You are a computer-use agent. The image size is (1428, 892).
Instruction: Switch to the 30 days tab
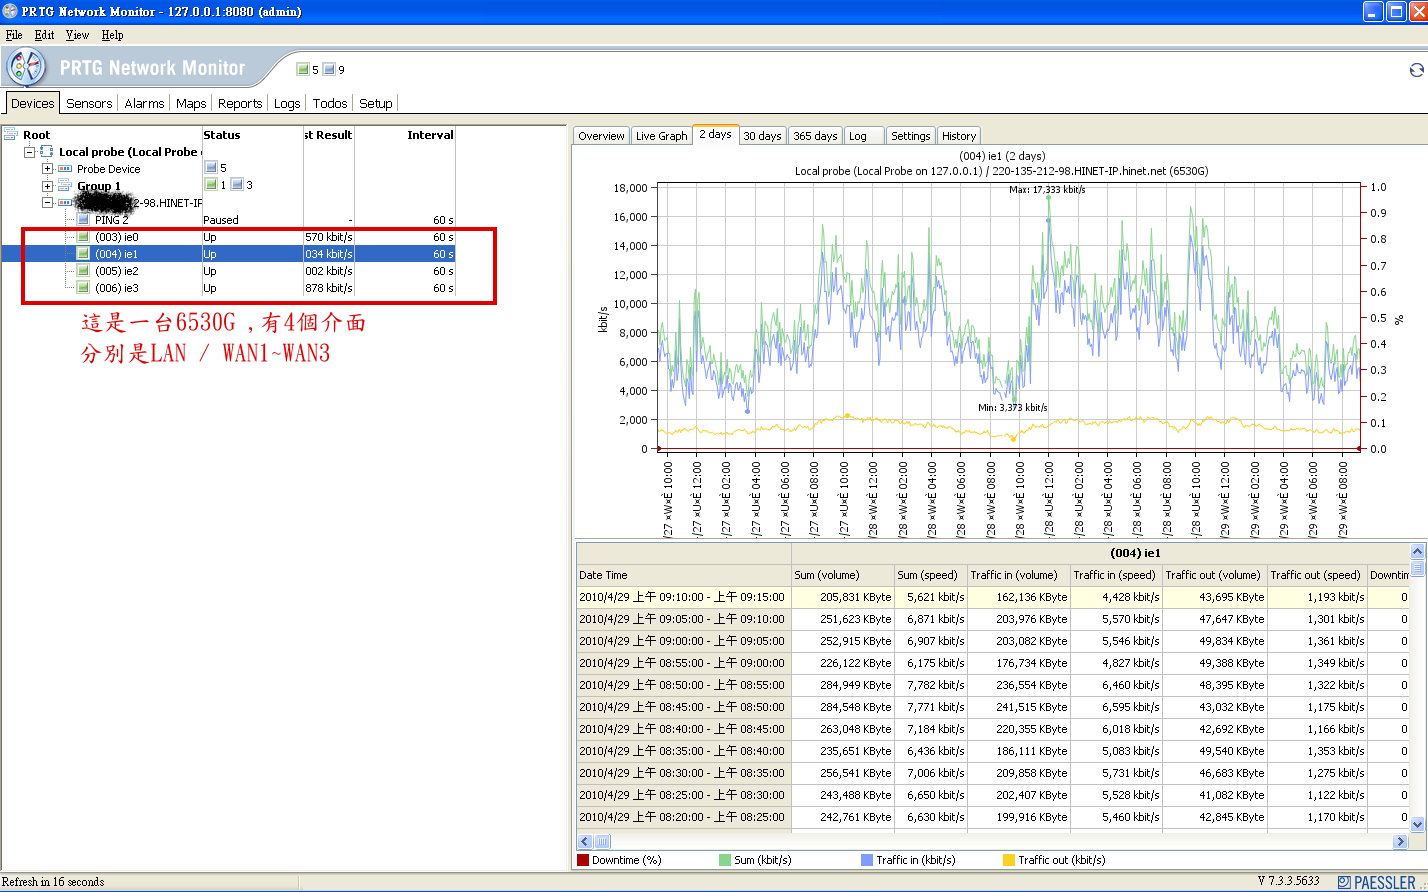762,136
